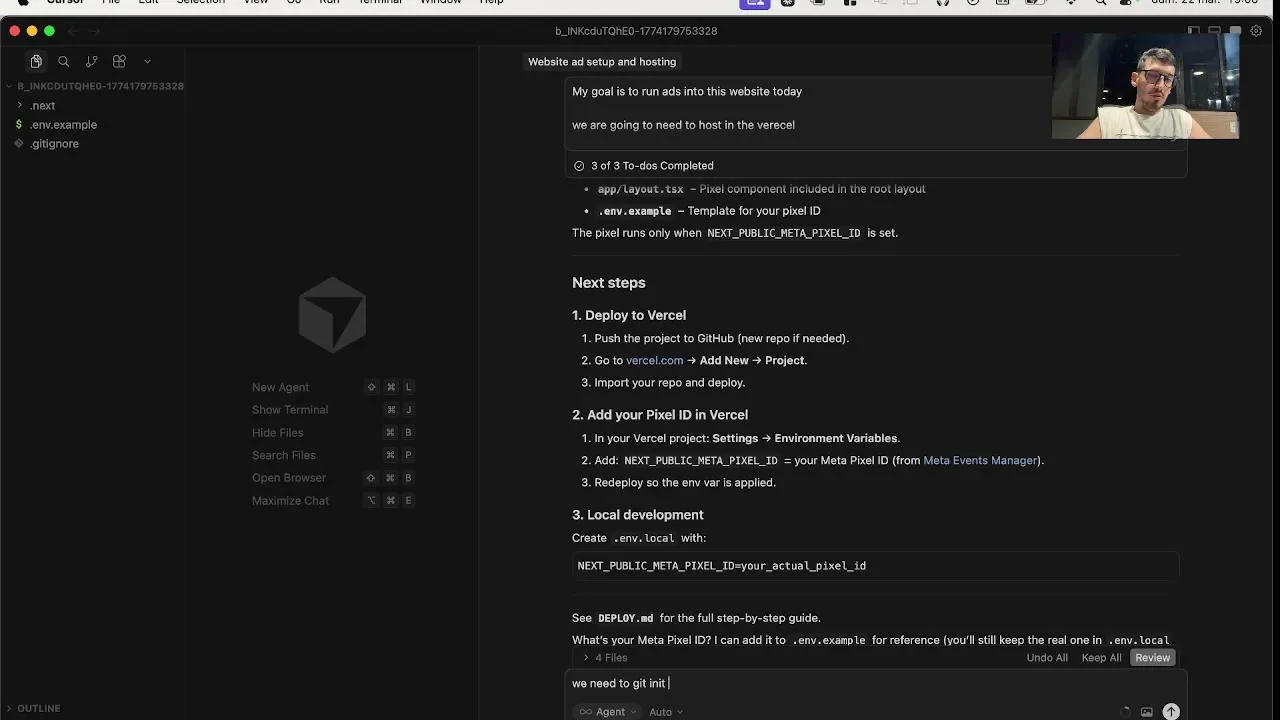
Task: Click Keep All changes button
Action: point(1101,658)
